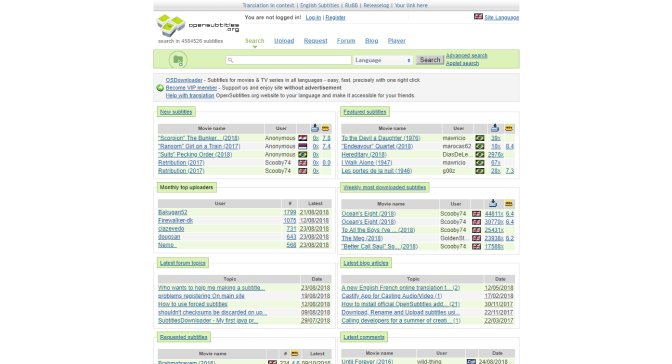Click the download icon in Weekly most downloaded header
The height and width of the screenshot is (364, 672).
coord(493,203)
